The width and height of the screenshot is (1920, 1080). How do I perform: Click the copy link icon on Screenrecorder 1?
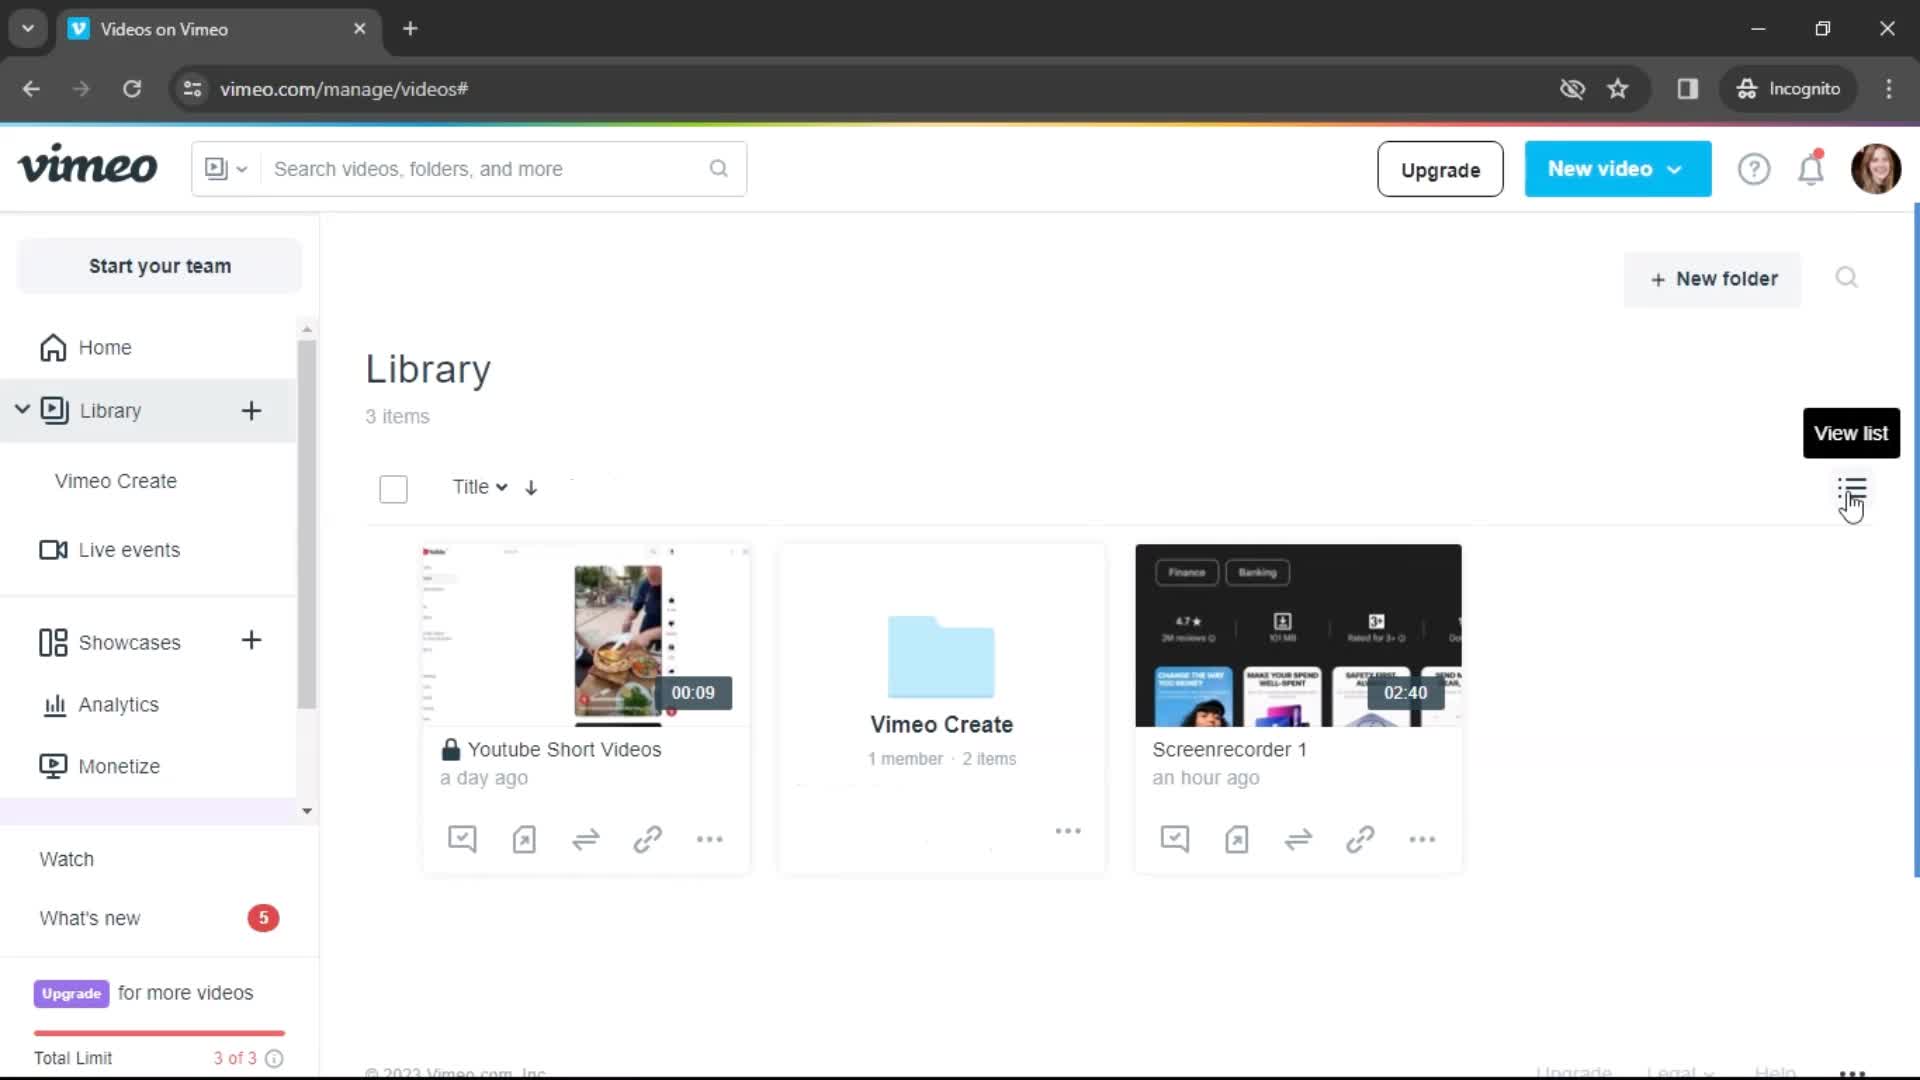[x=1360, y=839]
